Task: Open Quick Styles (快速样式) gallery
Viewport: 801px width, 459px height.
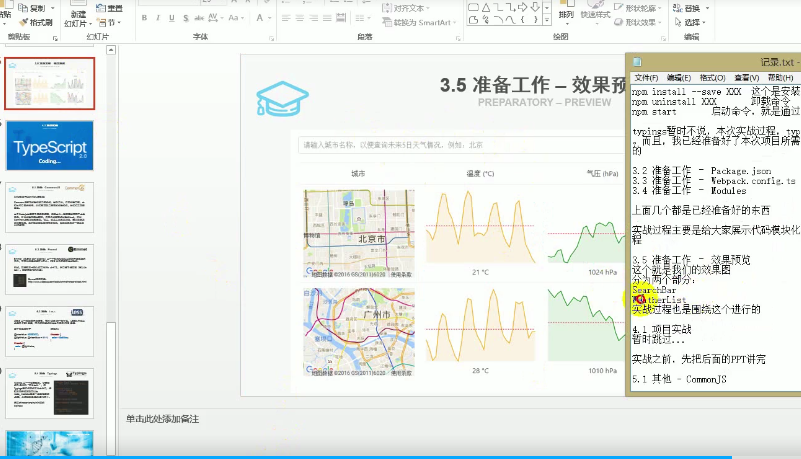Action: tap(595, 12)
